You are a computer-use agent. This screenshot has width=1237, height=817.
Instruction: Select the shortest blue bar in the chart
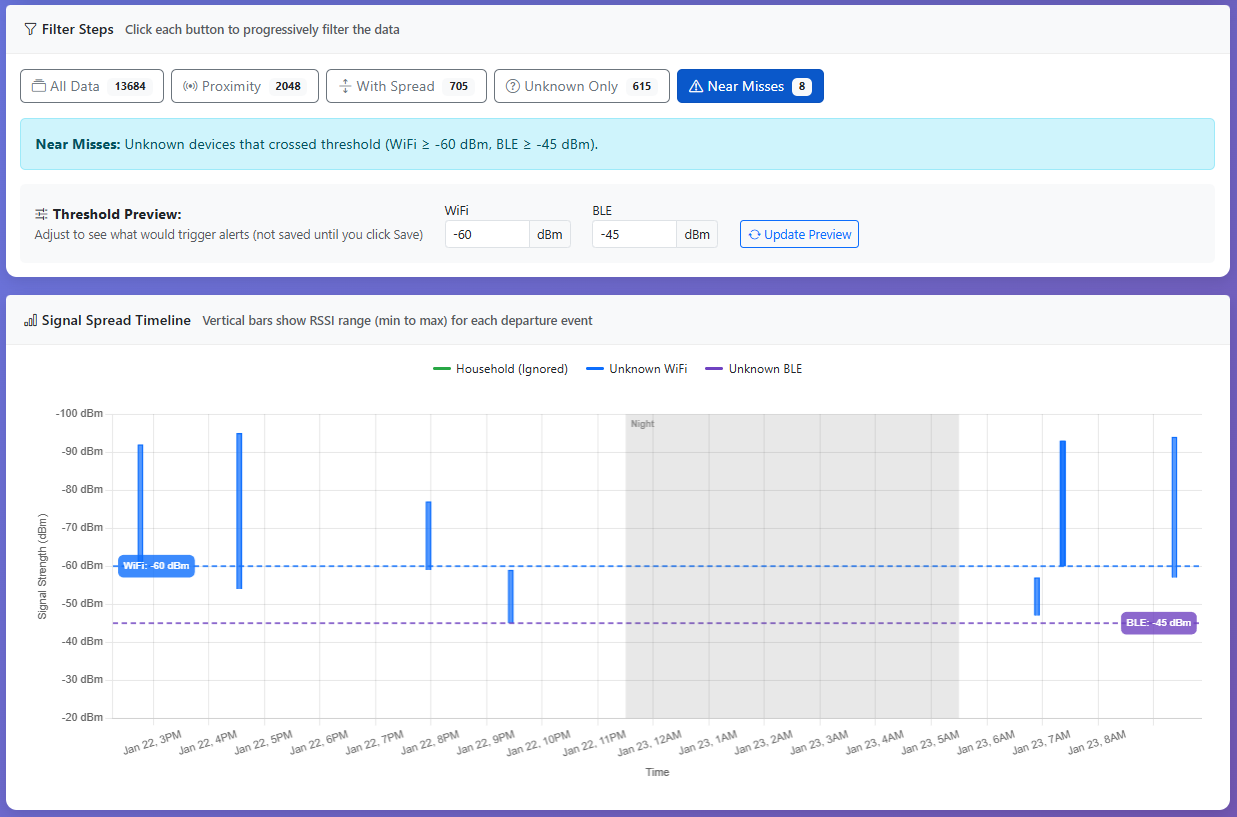[x=1037, y=596]
